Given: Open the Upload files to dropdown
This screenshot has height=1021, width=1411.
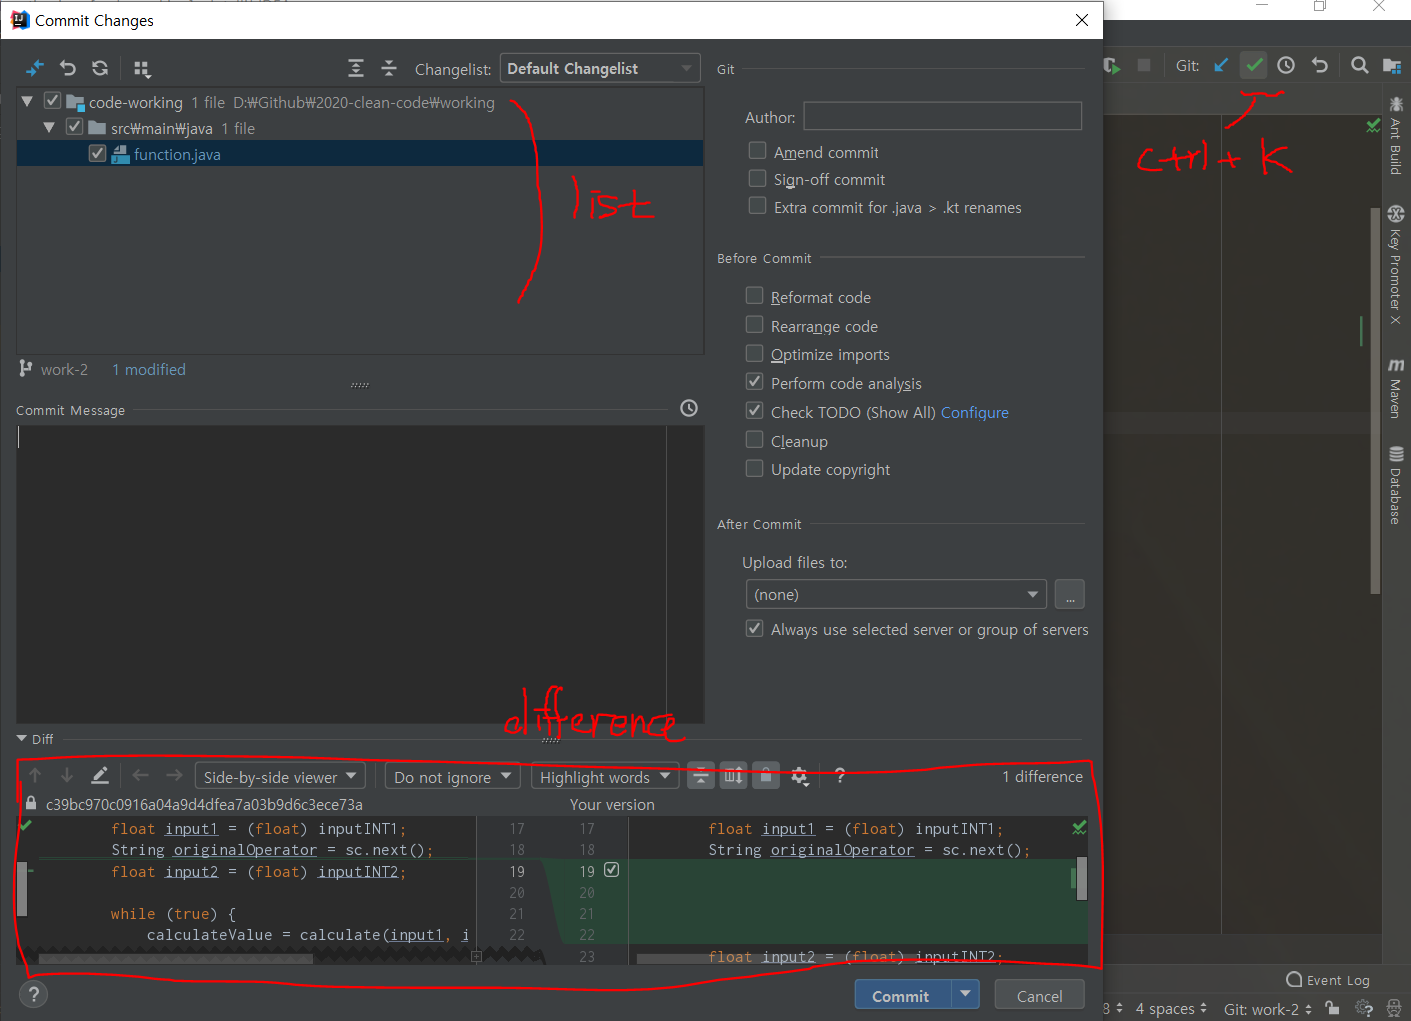Looking at the screenshot, I should tap(896, 594).
